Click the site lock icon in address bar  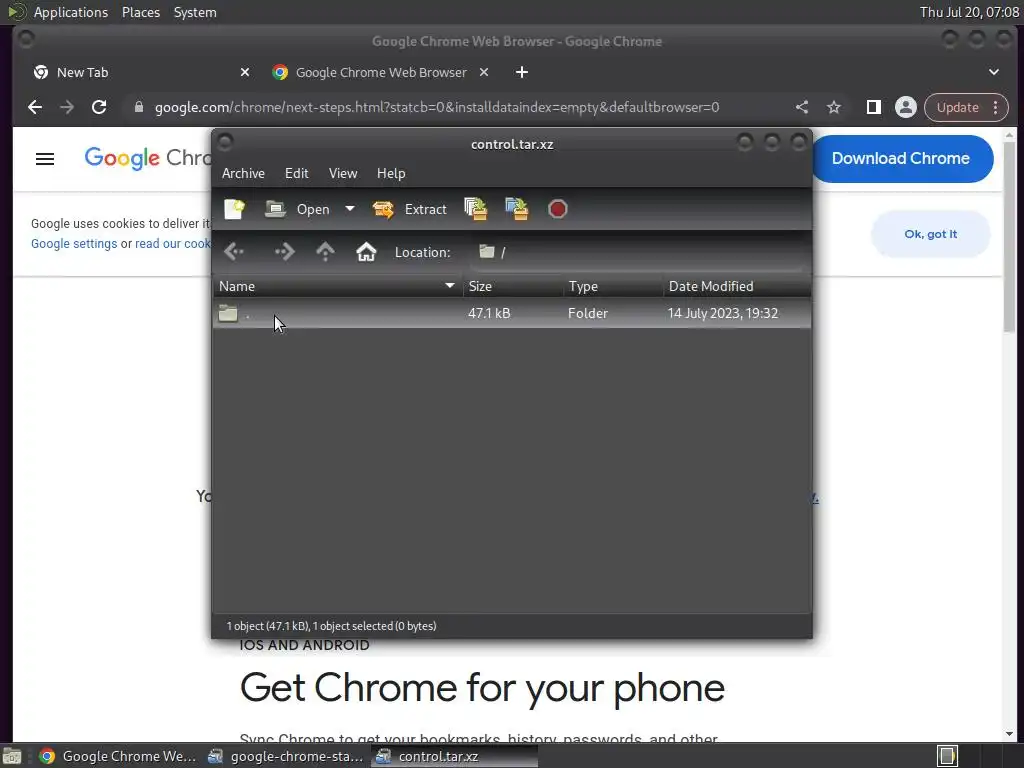138,107
